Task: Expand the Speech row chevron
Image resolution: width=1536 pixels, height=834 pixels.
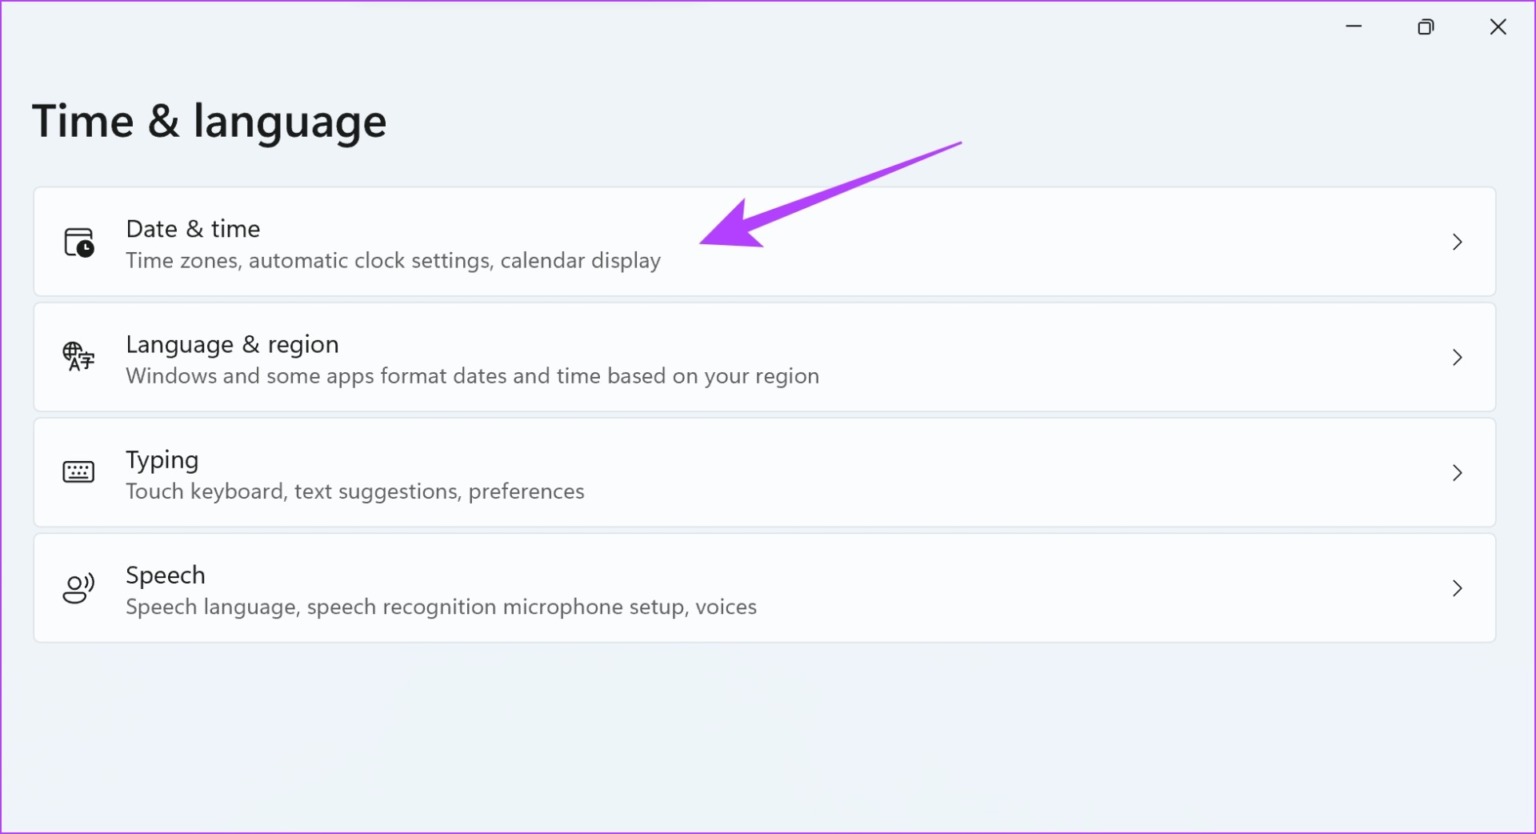Action: [1457, 588]
